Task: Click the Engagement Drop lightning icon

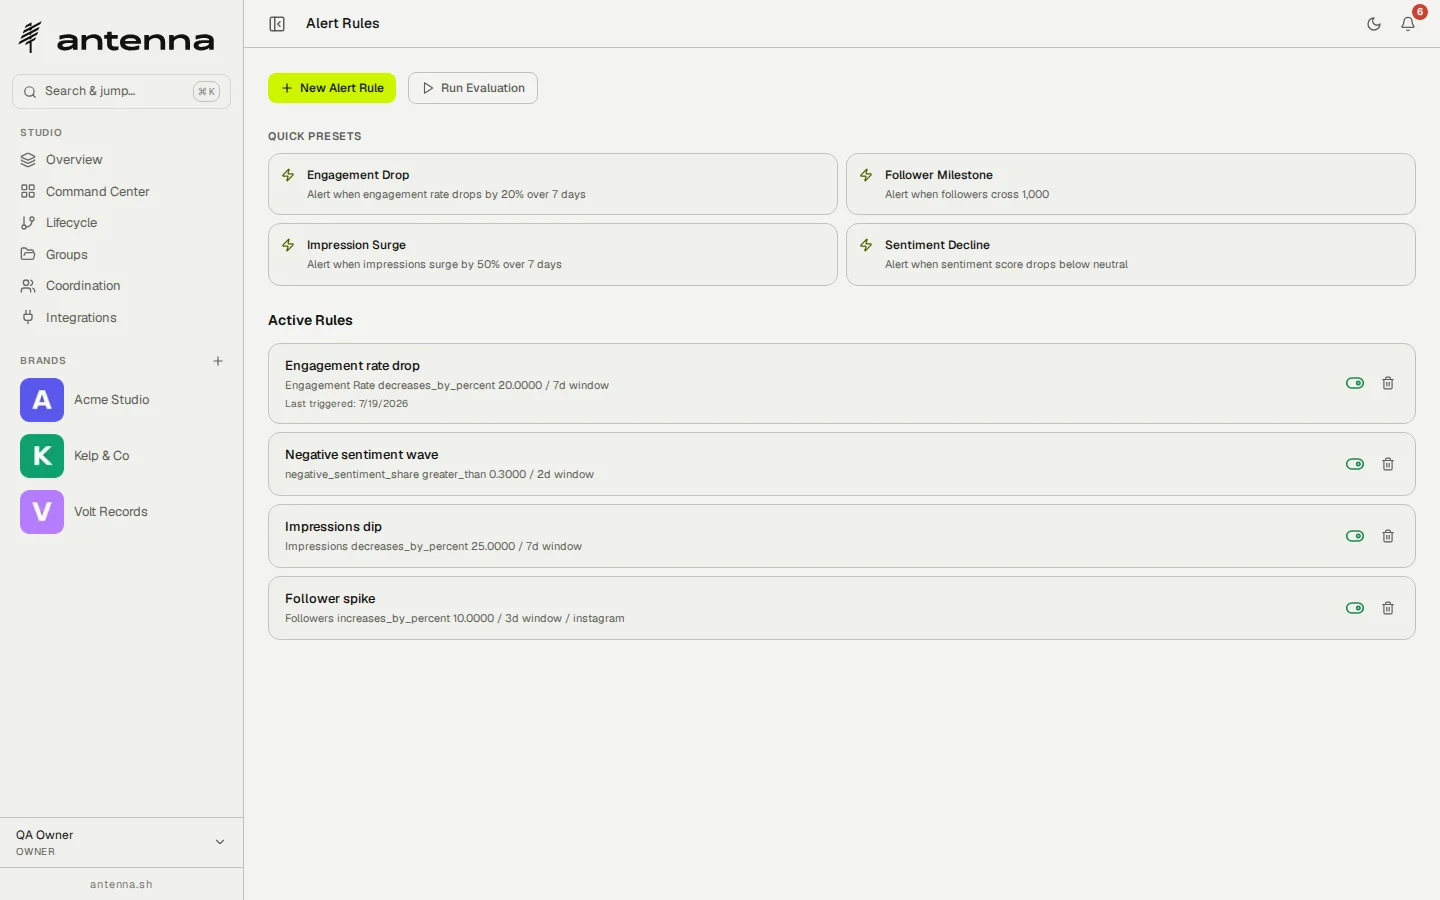Action: point(288,175)
